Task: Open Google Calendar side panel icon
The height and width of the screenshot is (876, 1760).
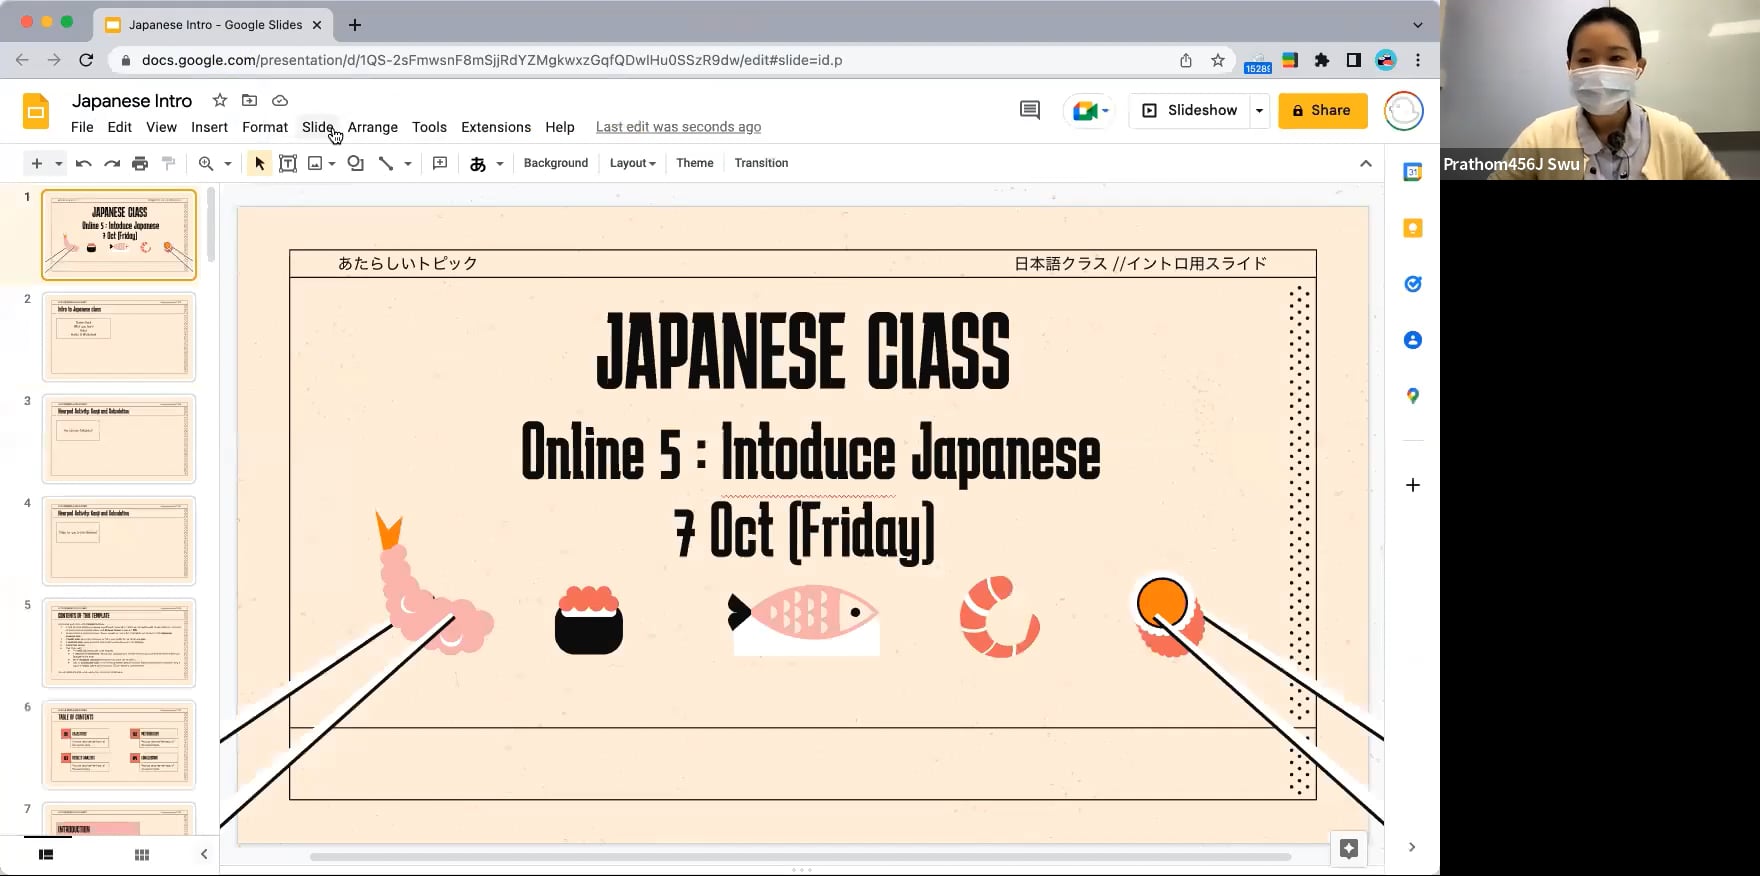Action: (x=1412, y=172)
